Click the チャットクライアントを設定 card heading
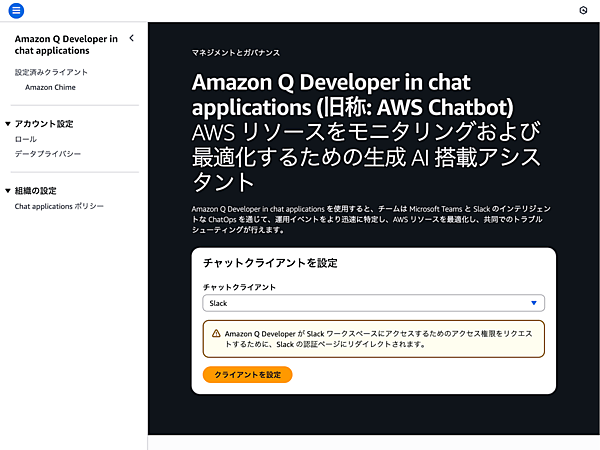Image resolution: width=600 pixels, height=450 pixels. tap(269, 263)
